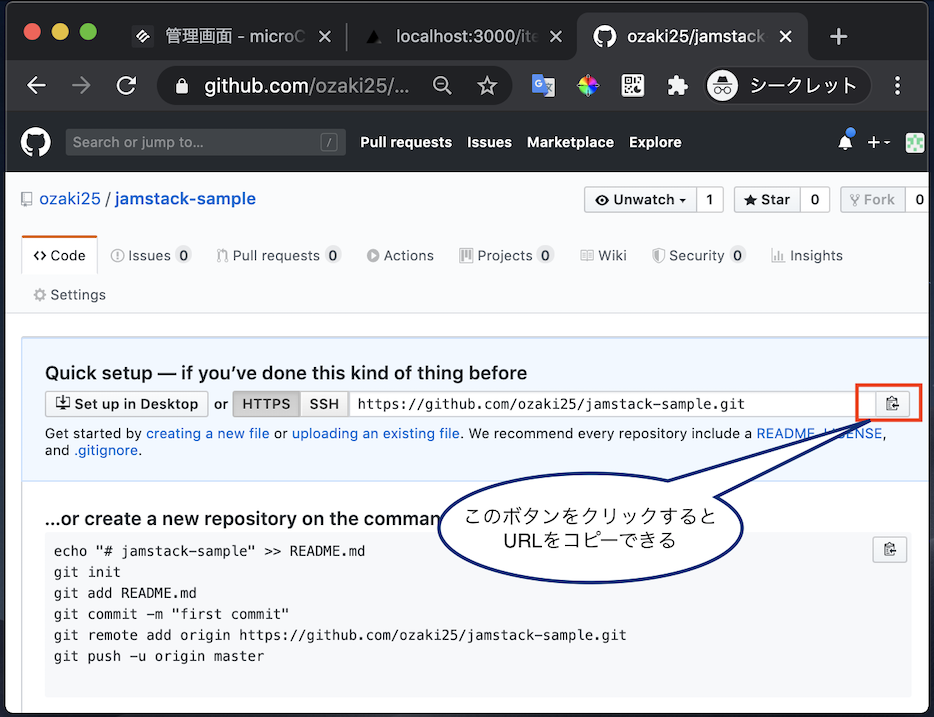Expand the Unwatch dropdown
The image size is (934, 717).
640,199
